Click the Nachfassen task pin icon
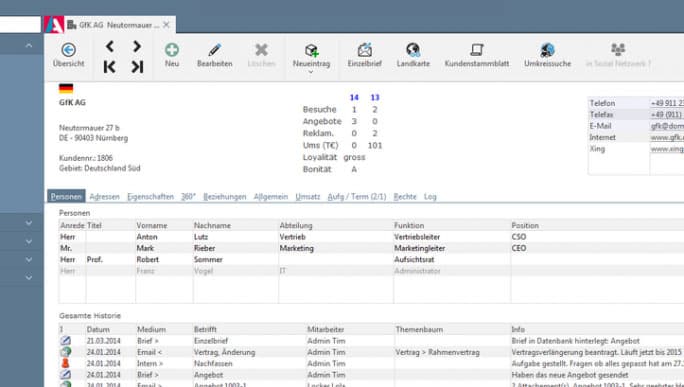 tap(65, 363)
